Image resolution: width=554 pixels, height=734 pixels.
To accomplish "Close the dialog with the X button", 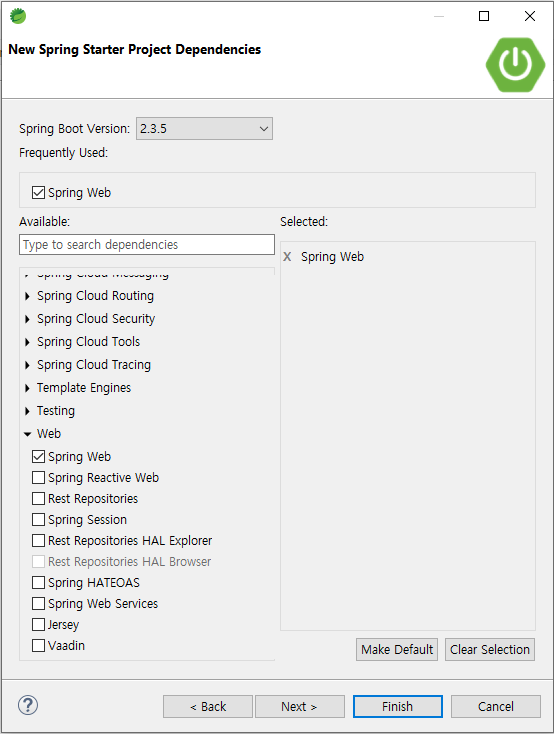I will click(530, 16).
